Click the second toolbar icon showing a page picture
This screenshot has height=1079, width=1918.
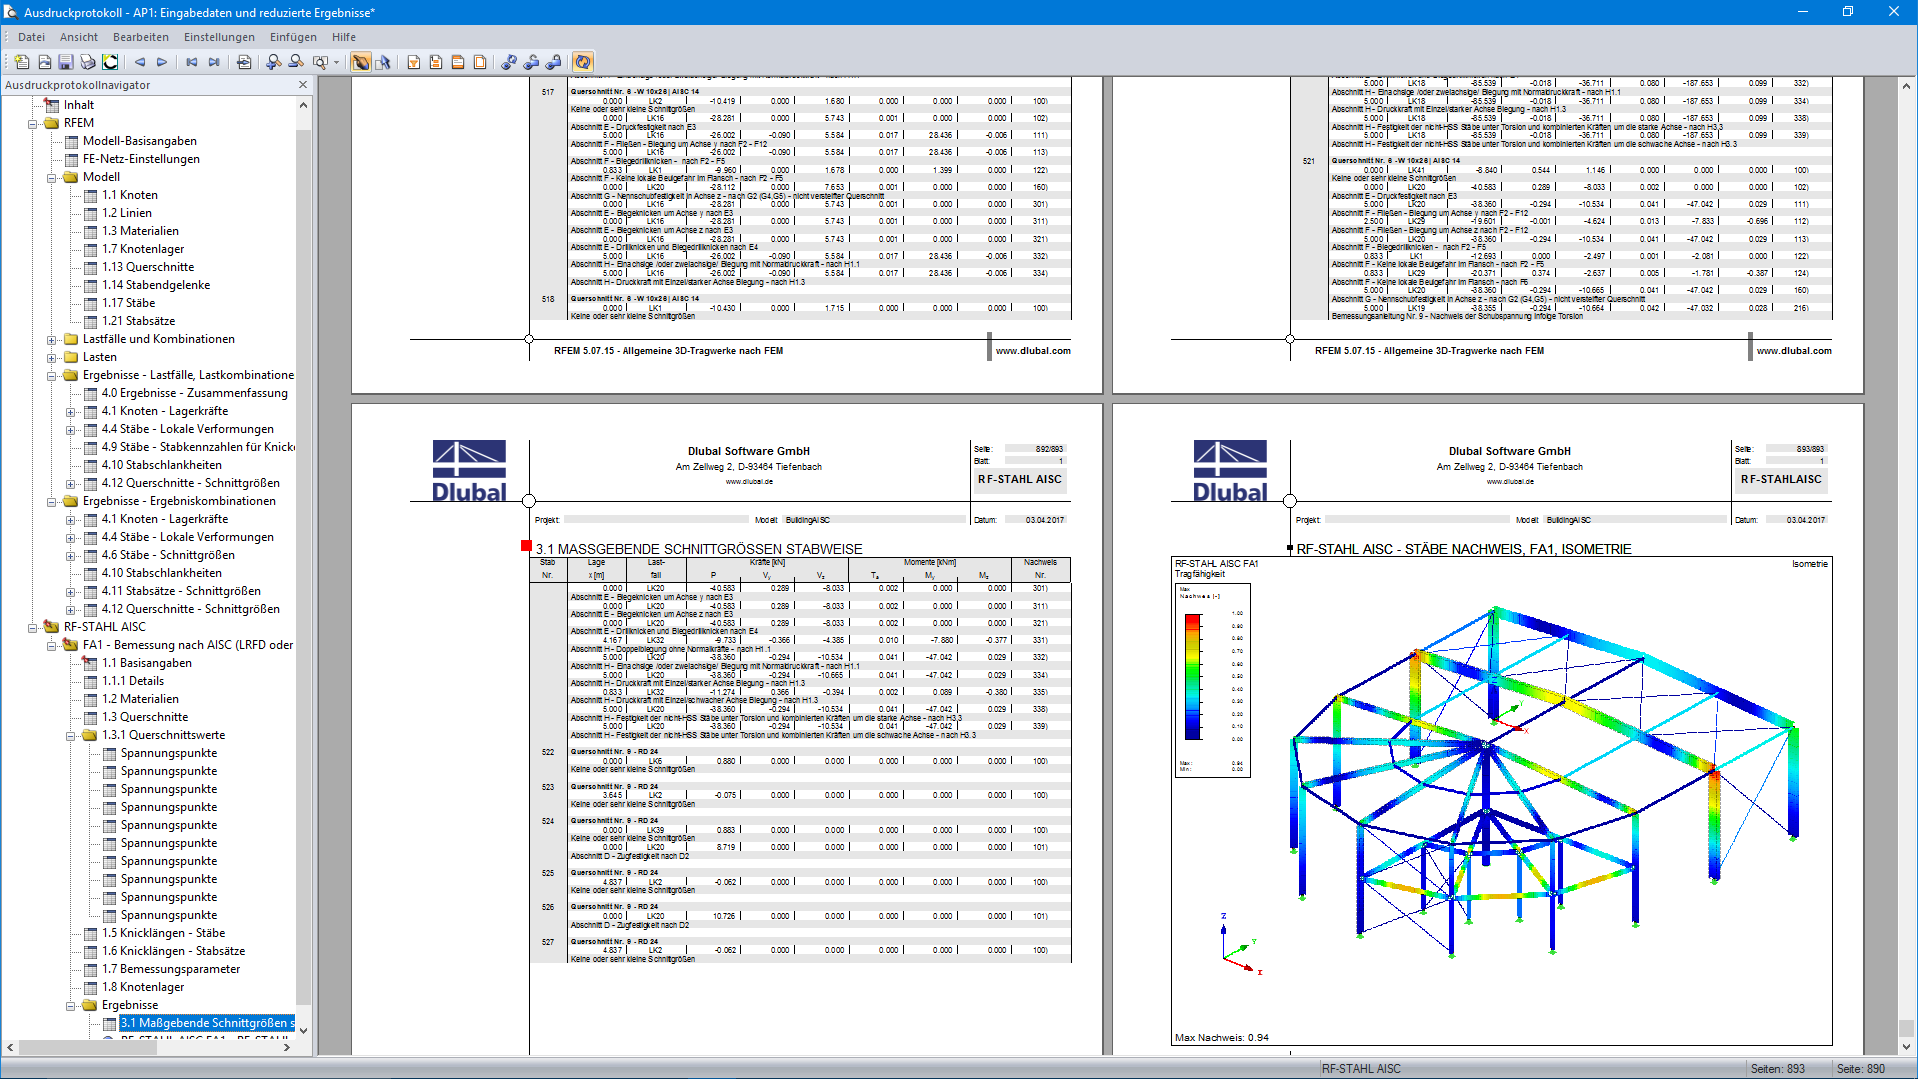[x=44, y=62]
